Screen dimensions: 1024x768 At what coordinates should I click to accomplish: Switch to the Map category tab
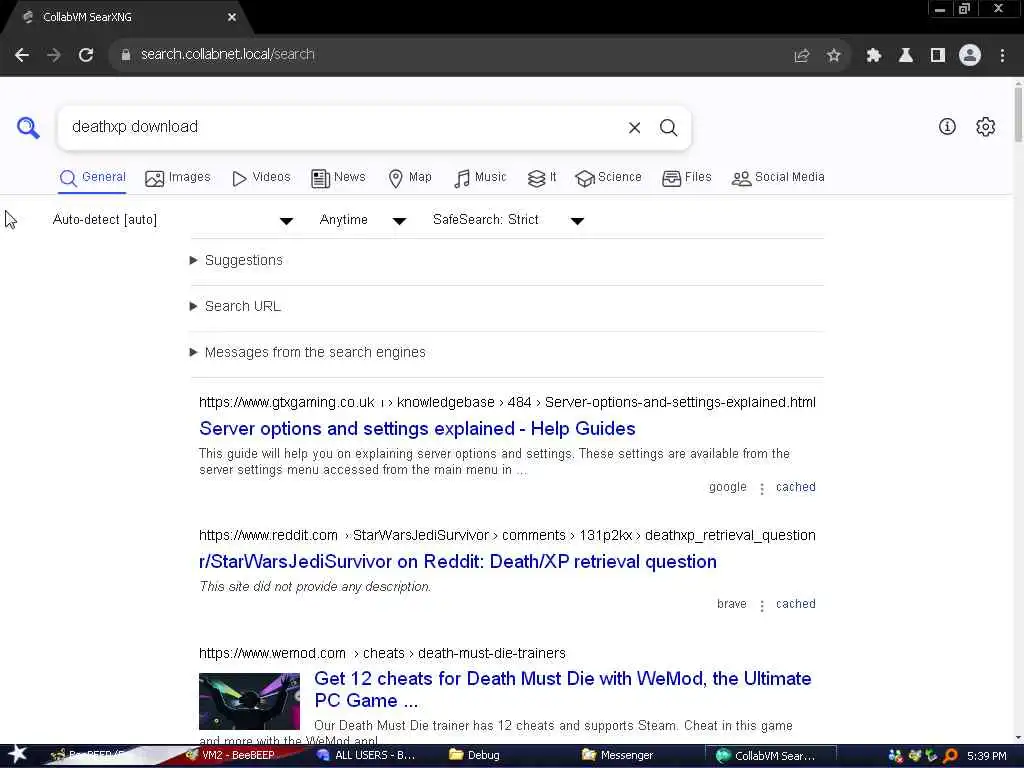tap(409, 178)
